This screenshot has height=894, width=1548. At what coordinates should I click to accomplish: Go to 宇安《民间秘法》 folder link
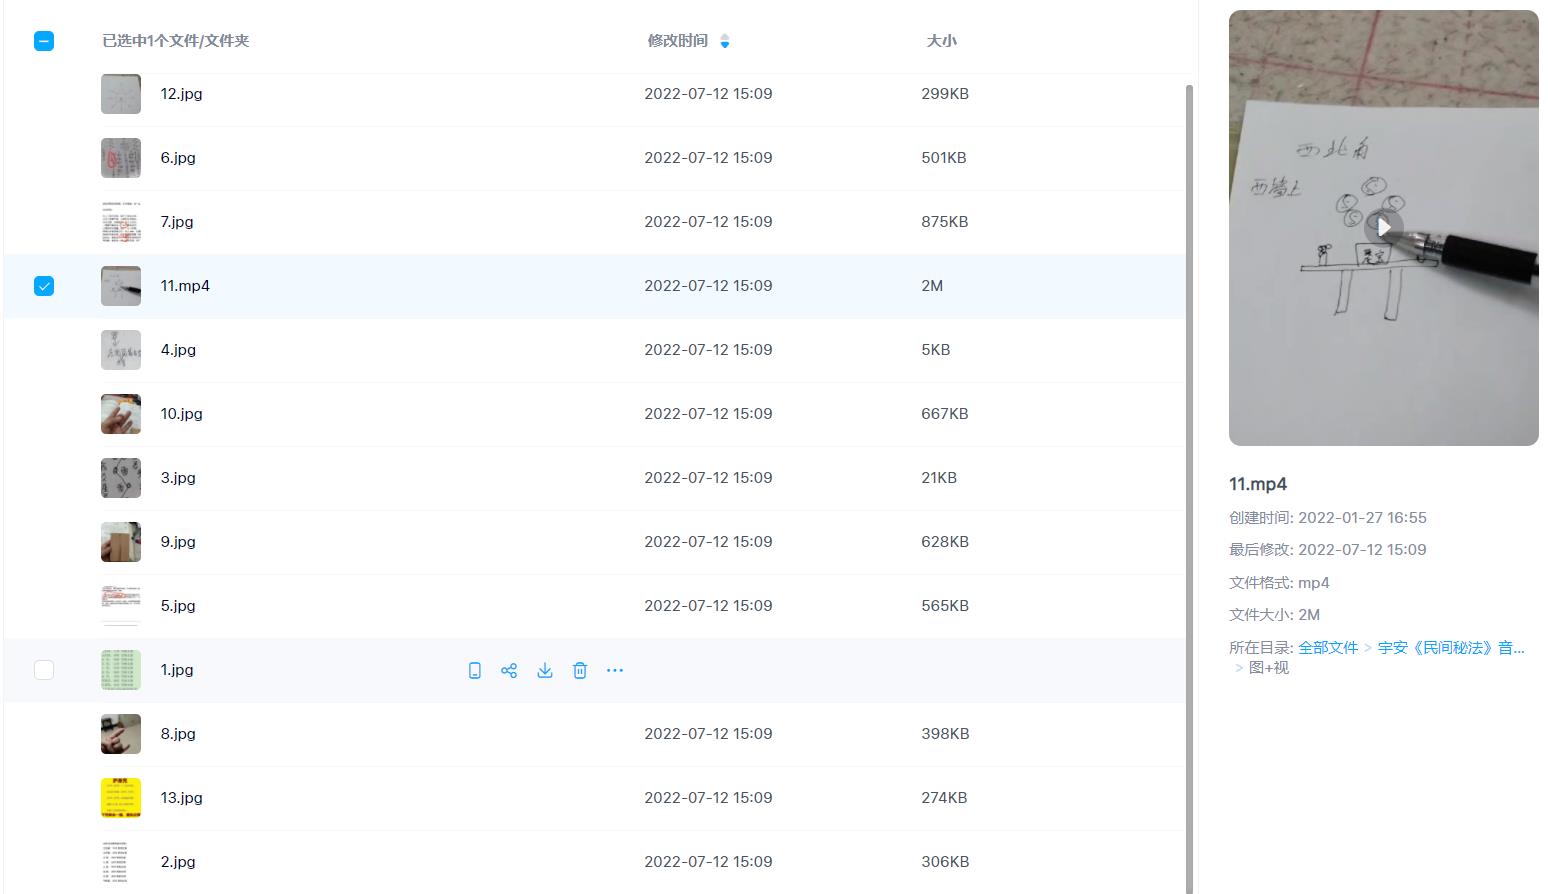[1451, 648]
